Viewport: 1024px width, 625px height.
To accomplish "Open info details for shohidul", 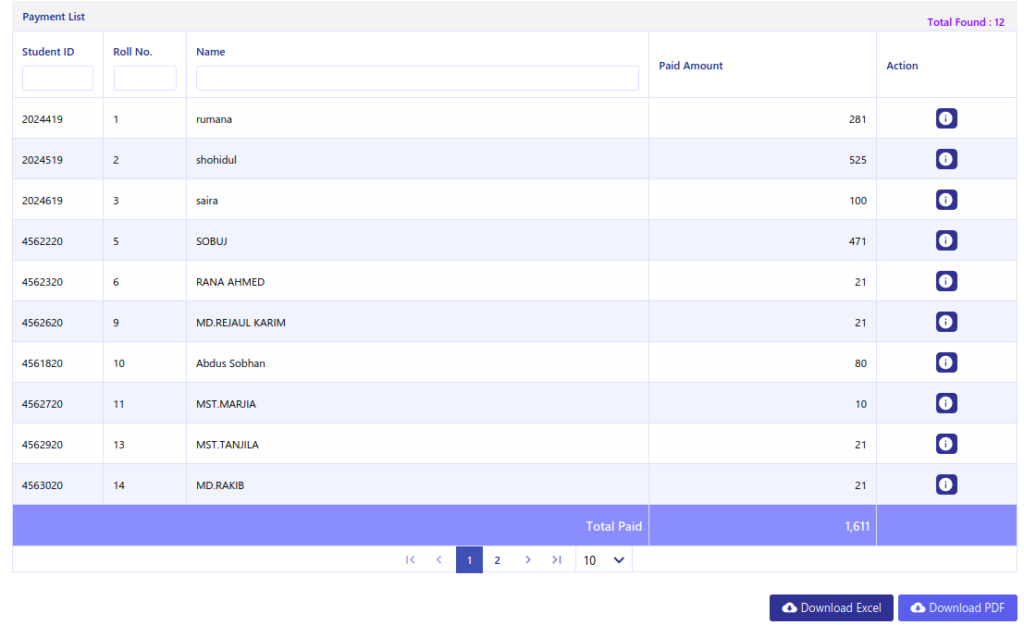I will tap(946, 159).
